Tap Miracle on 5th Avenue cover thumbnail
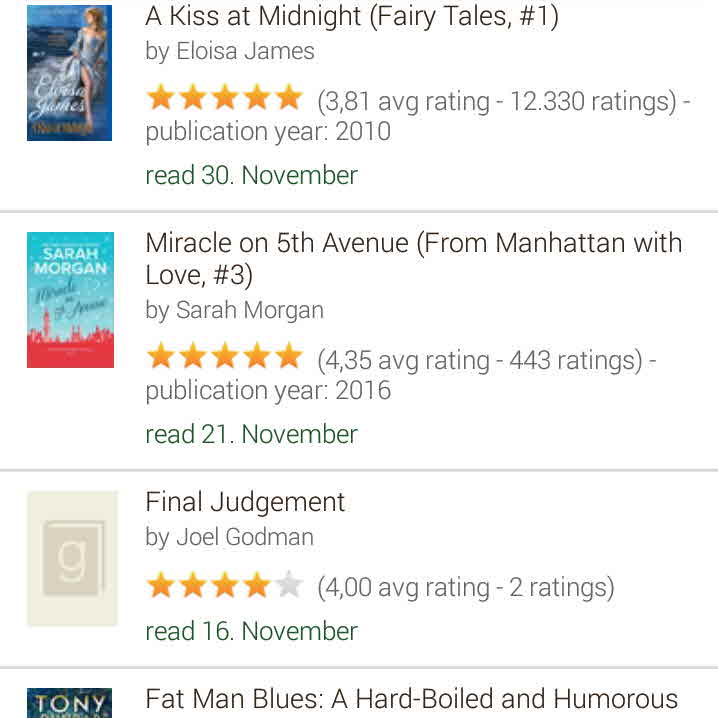The image size is (718, 718). (x=70, y=300)
